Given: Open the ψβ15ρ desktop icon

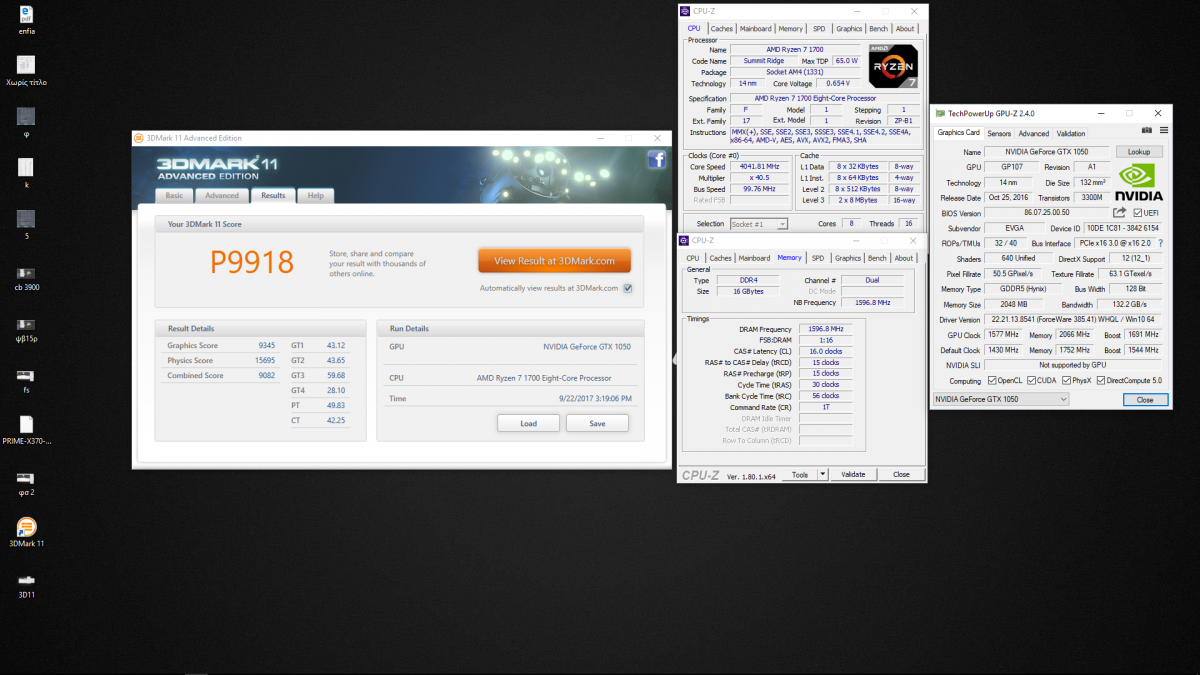Looking at the screenshot, I should (x=27, y=329).
